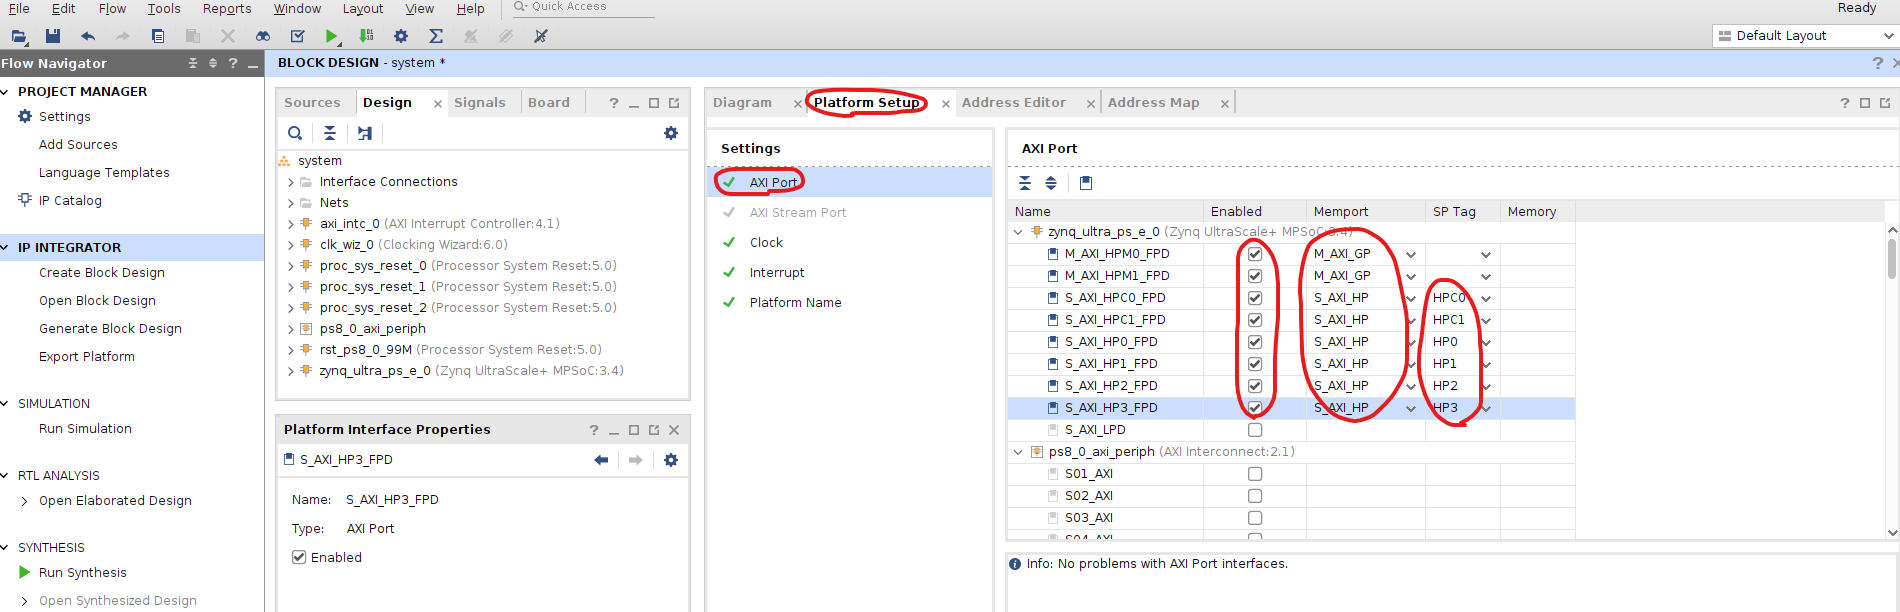1900x612 pixels.
Task: Click the binoculars Find icon
Action: pyautogui.click(x=263, y=36)
